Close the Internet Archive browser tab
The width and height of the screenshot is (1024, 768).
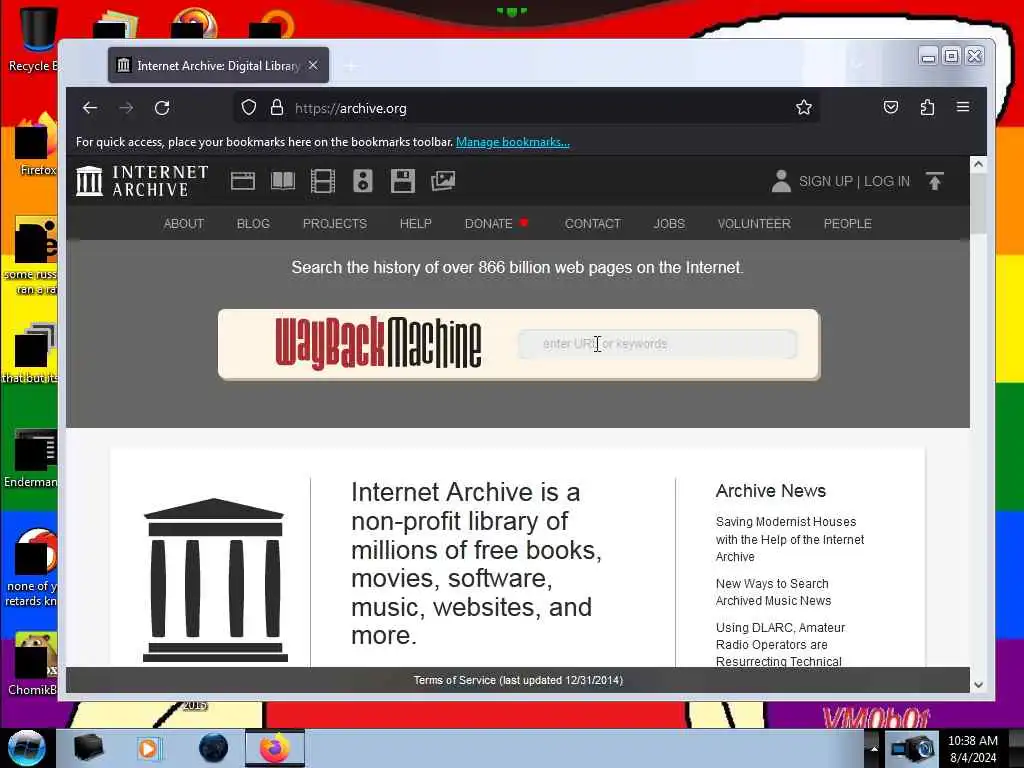coord(313,65)
